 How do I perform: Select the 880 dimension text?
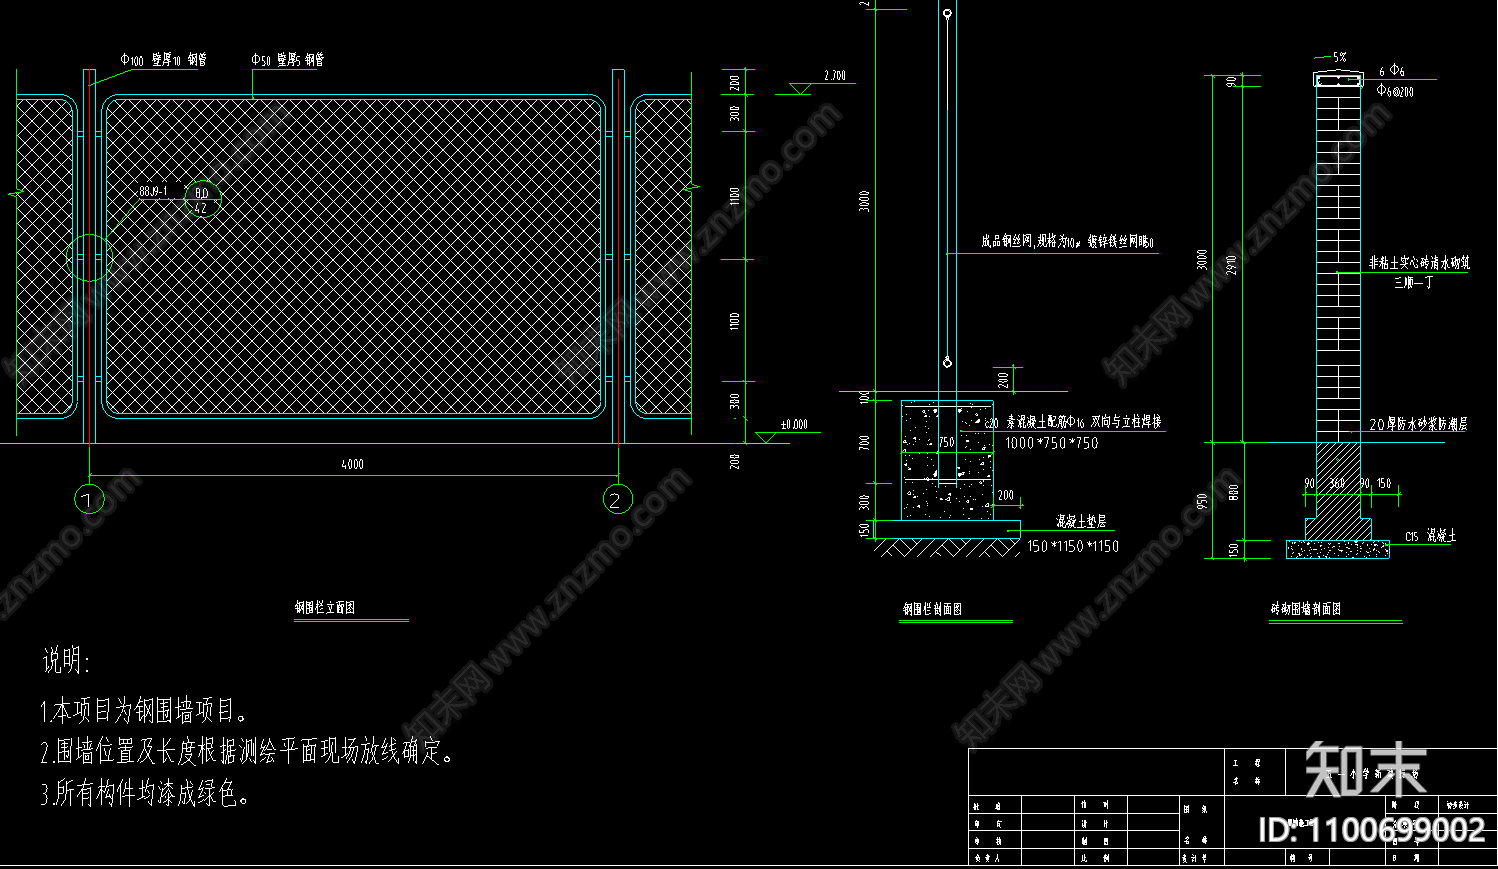coord(1233,492)
